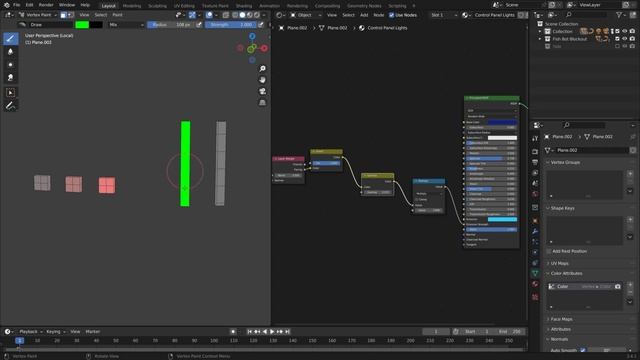Open the Object properties orange square tab
Screen dimensions: 640x360
pyautogui.click(x=535, y=221)
